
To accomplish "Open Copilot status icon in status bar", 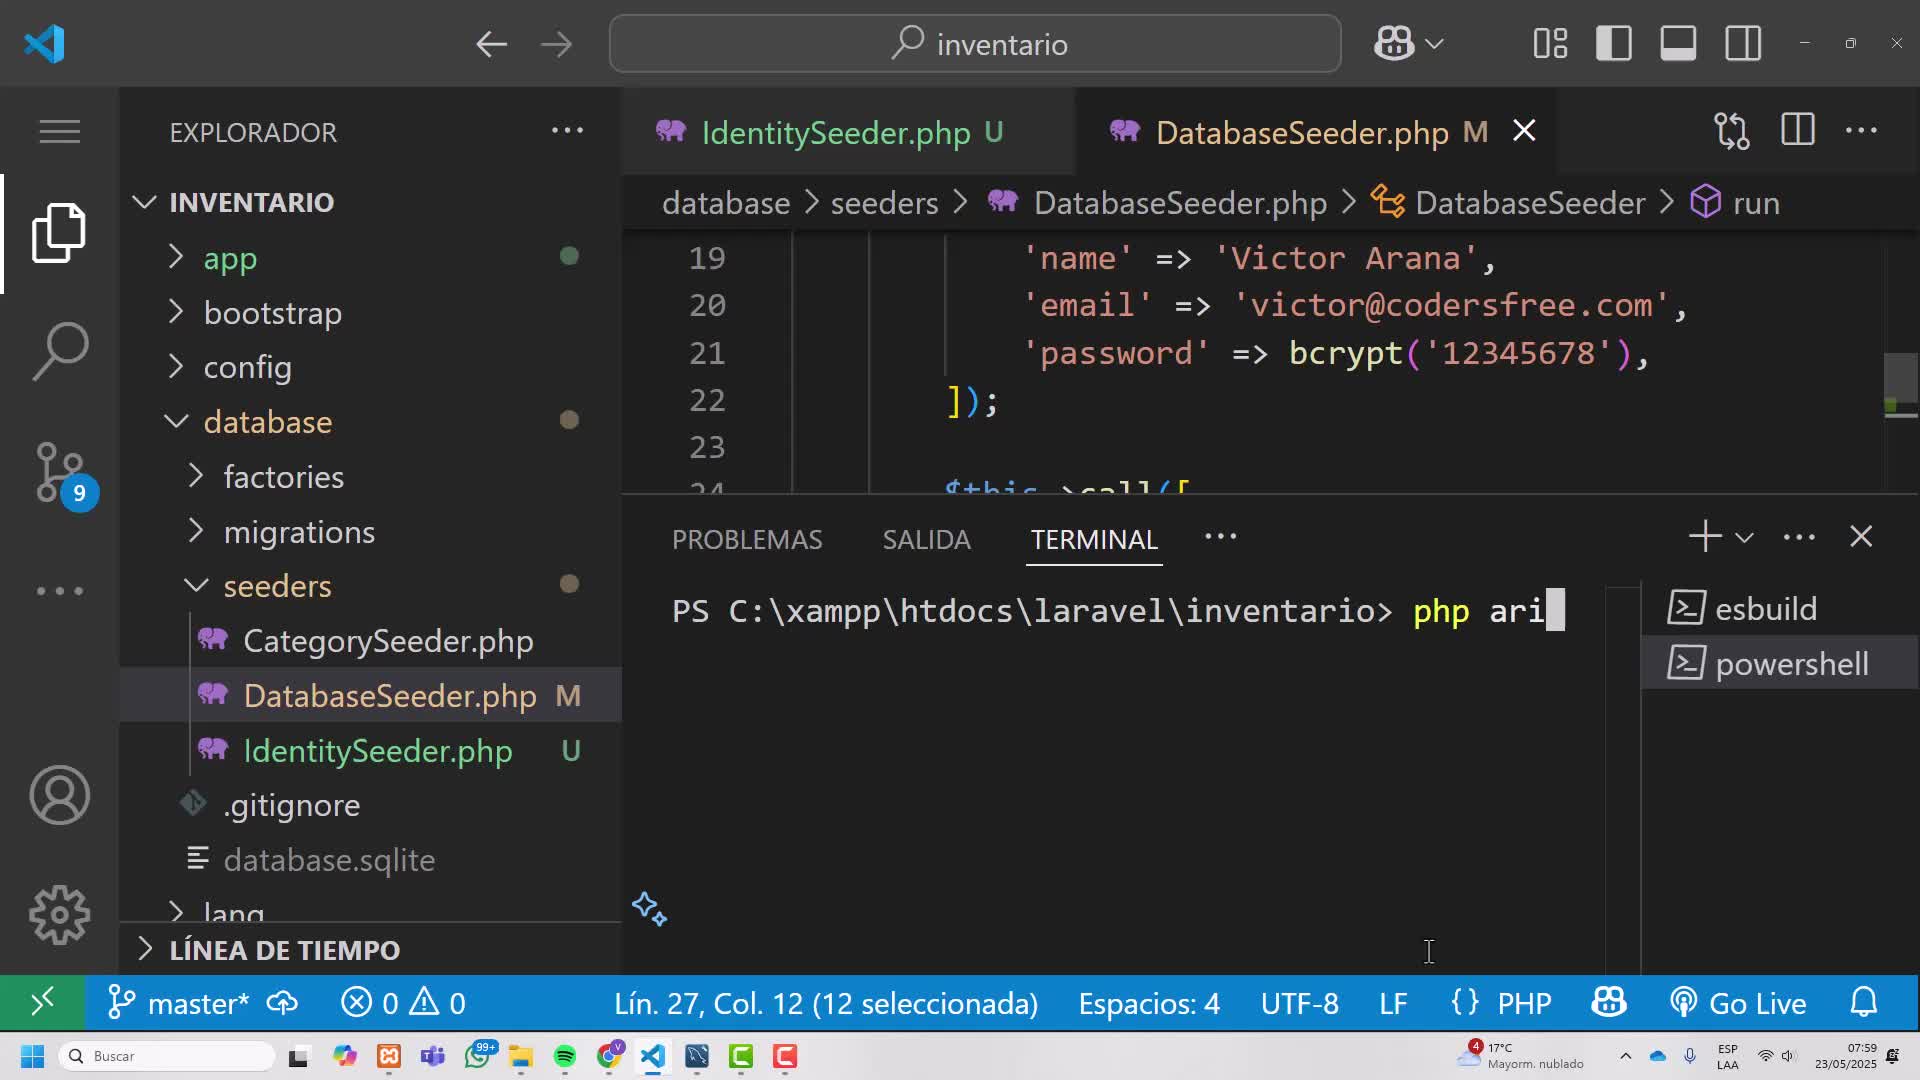I will pyautogui.click(x=1609, y=1003).
